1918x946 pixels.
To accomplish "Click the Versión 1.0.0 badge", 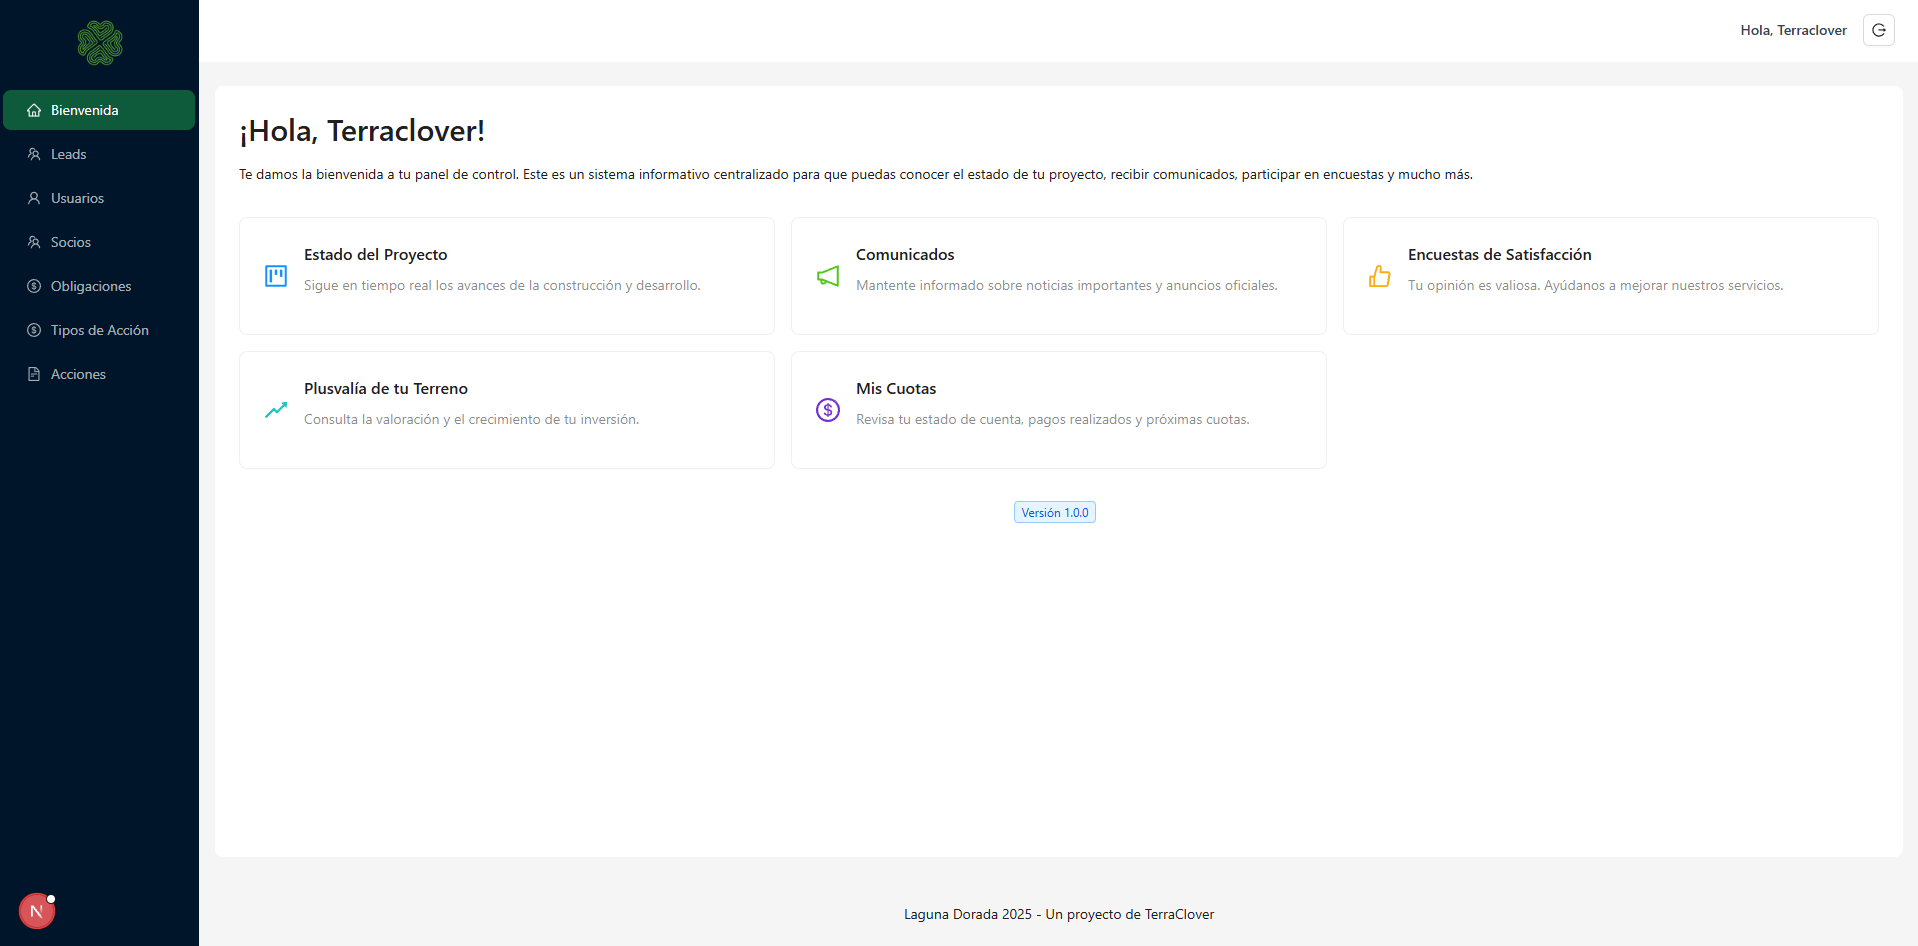I will pos(1054,512).
